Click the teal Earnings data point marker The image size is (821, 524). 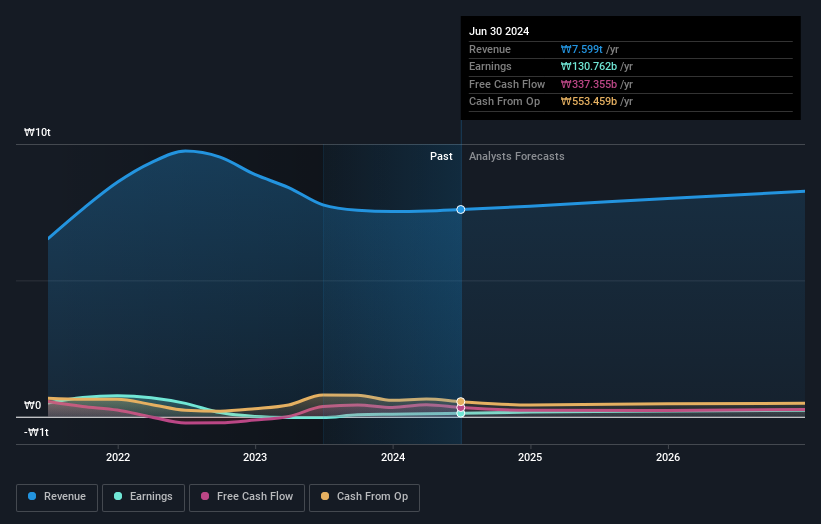[461, 414]
